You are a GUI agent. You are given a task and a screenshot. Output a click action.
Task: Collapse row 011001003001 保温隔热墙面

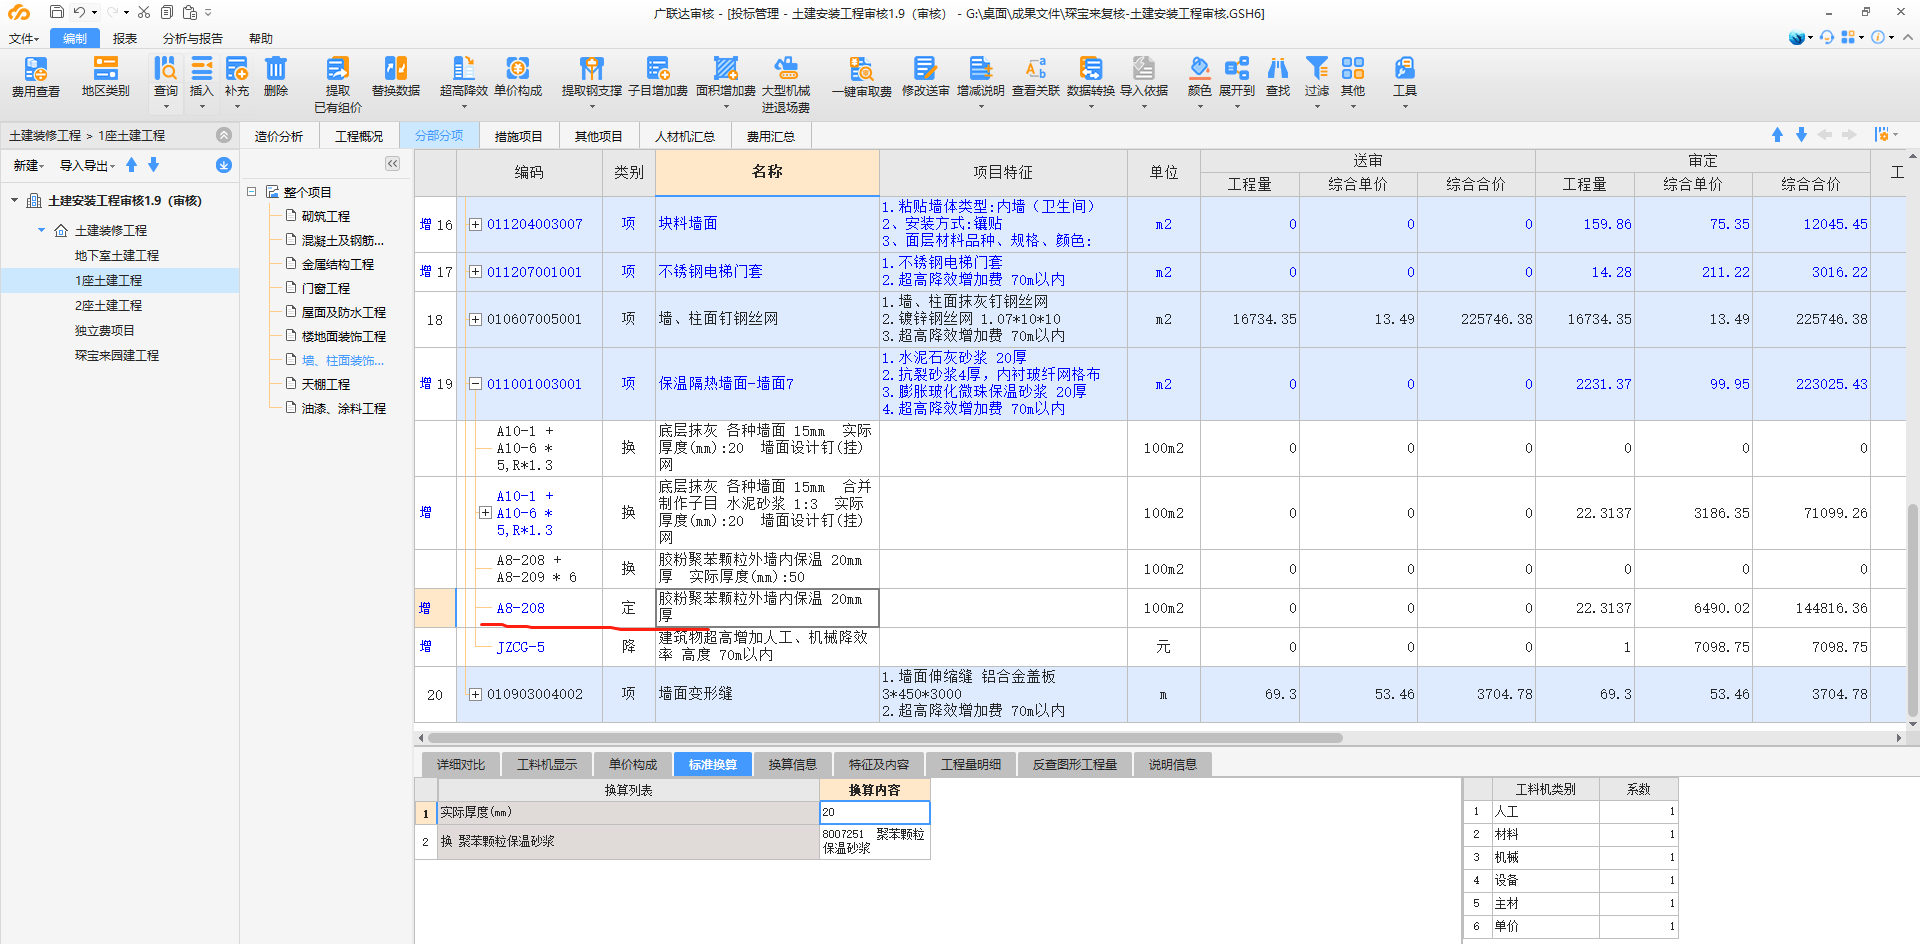[476, 384]
